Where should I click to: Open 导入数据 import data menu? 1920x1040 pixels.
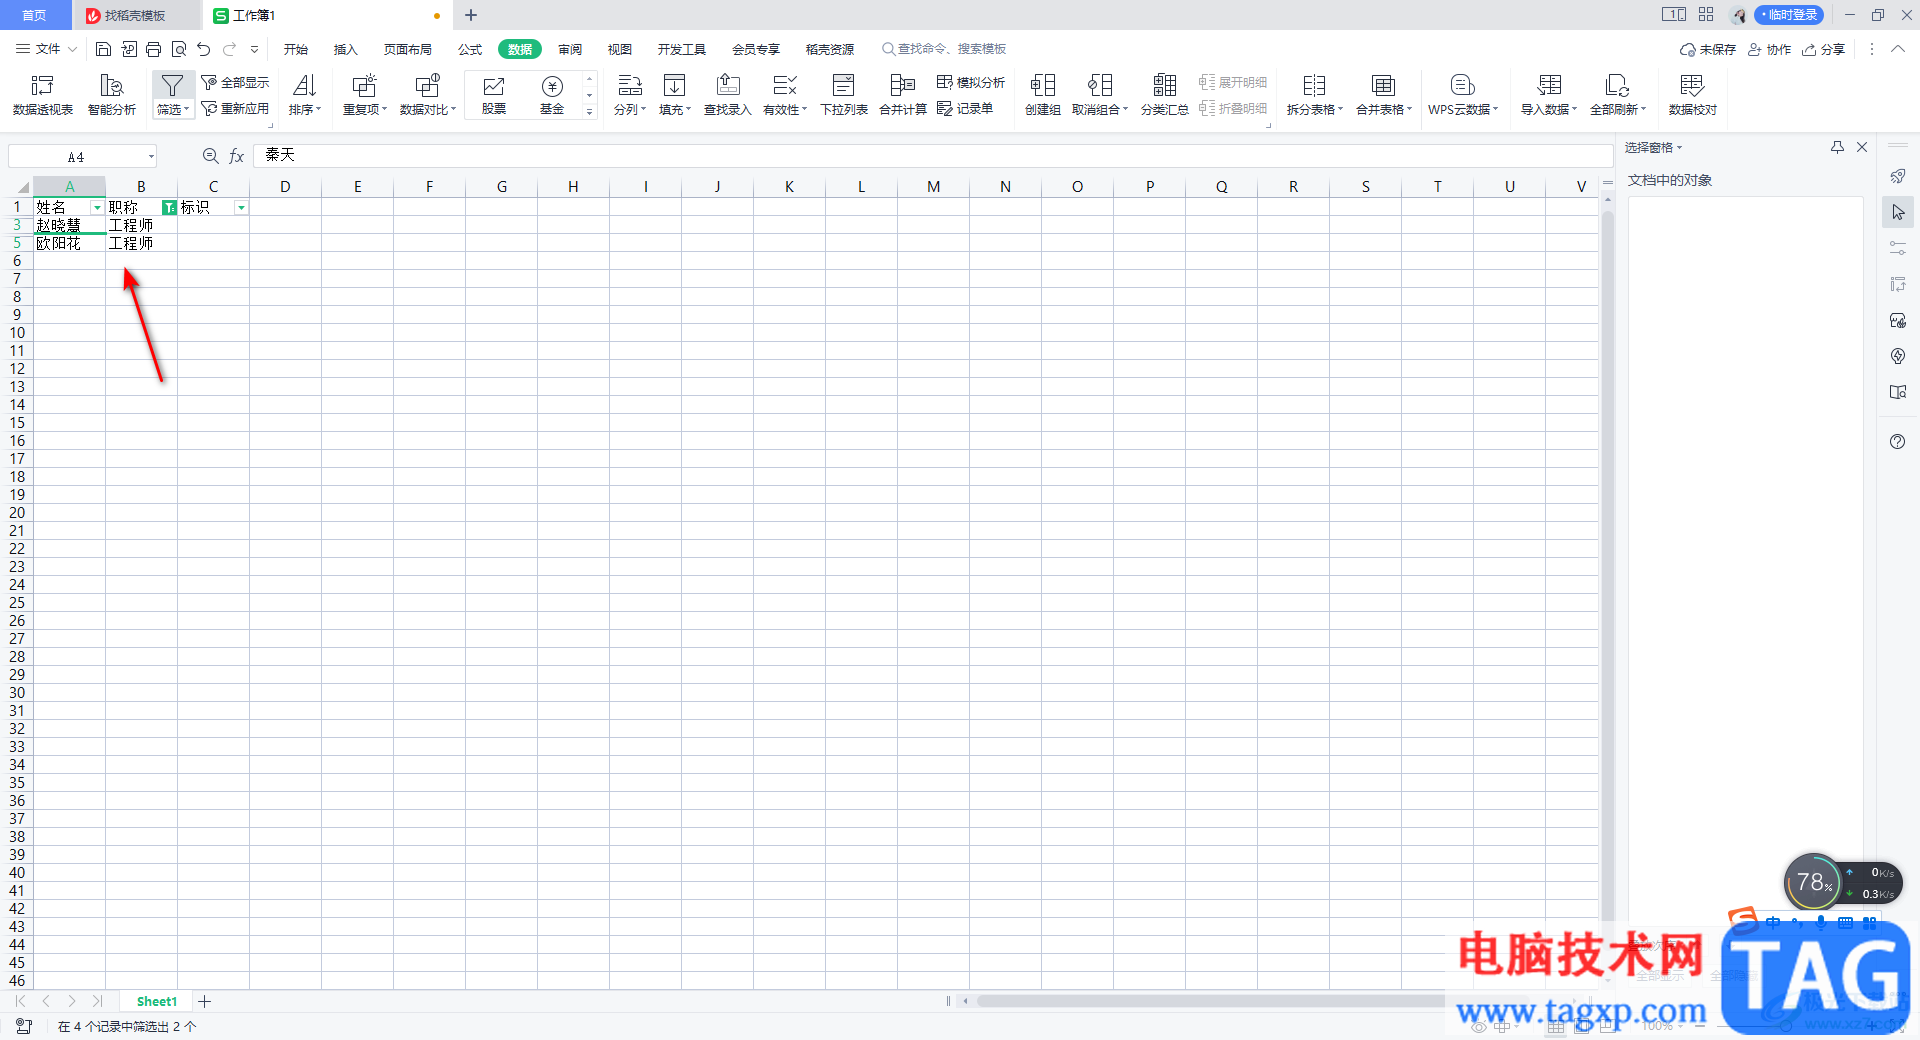(x=1549, y=95)
